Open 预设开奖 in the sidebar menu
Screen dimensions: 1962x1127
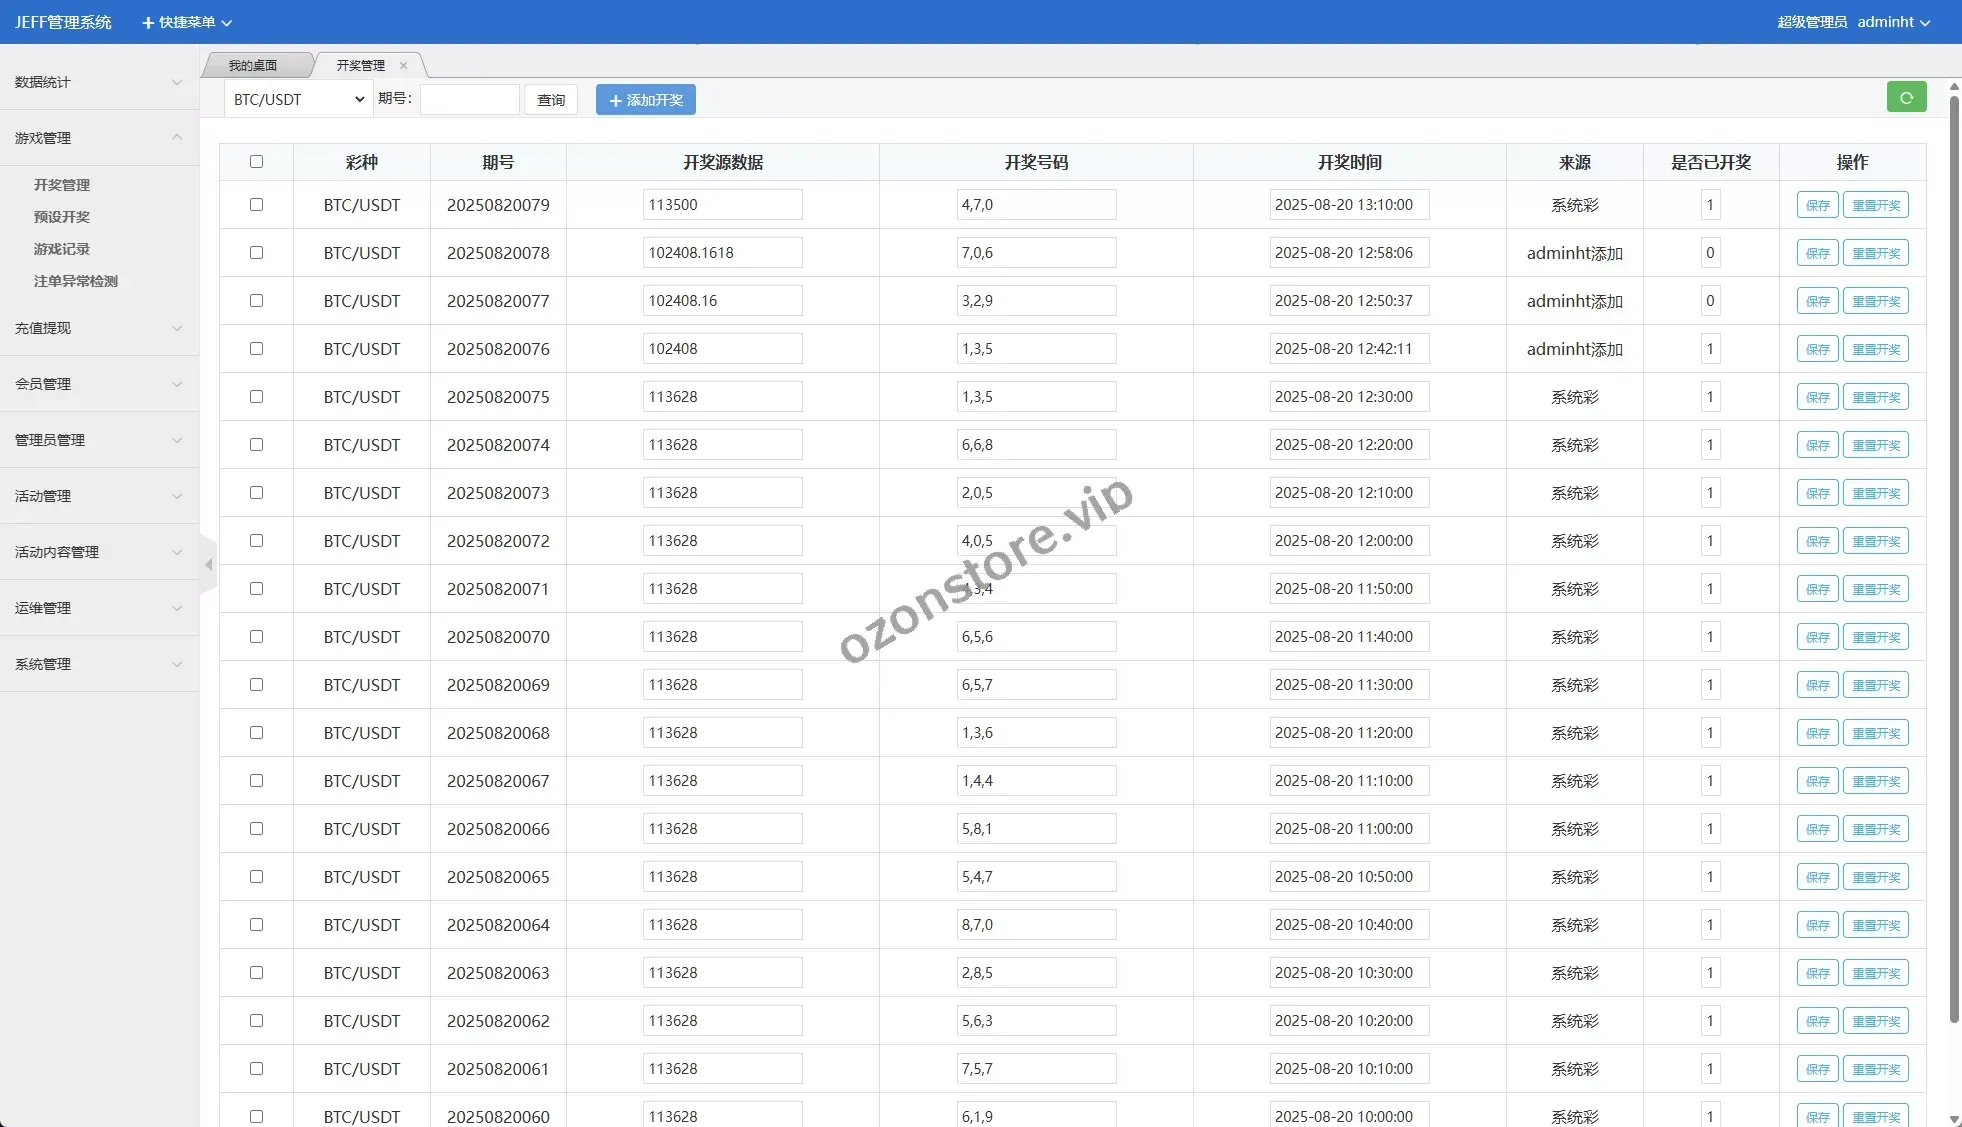(62, 217)
